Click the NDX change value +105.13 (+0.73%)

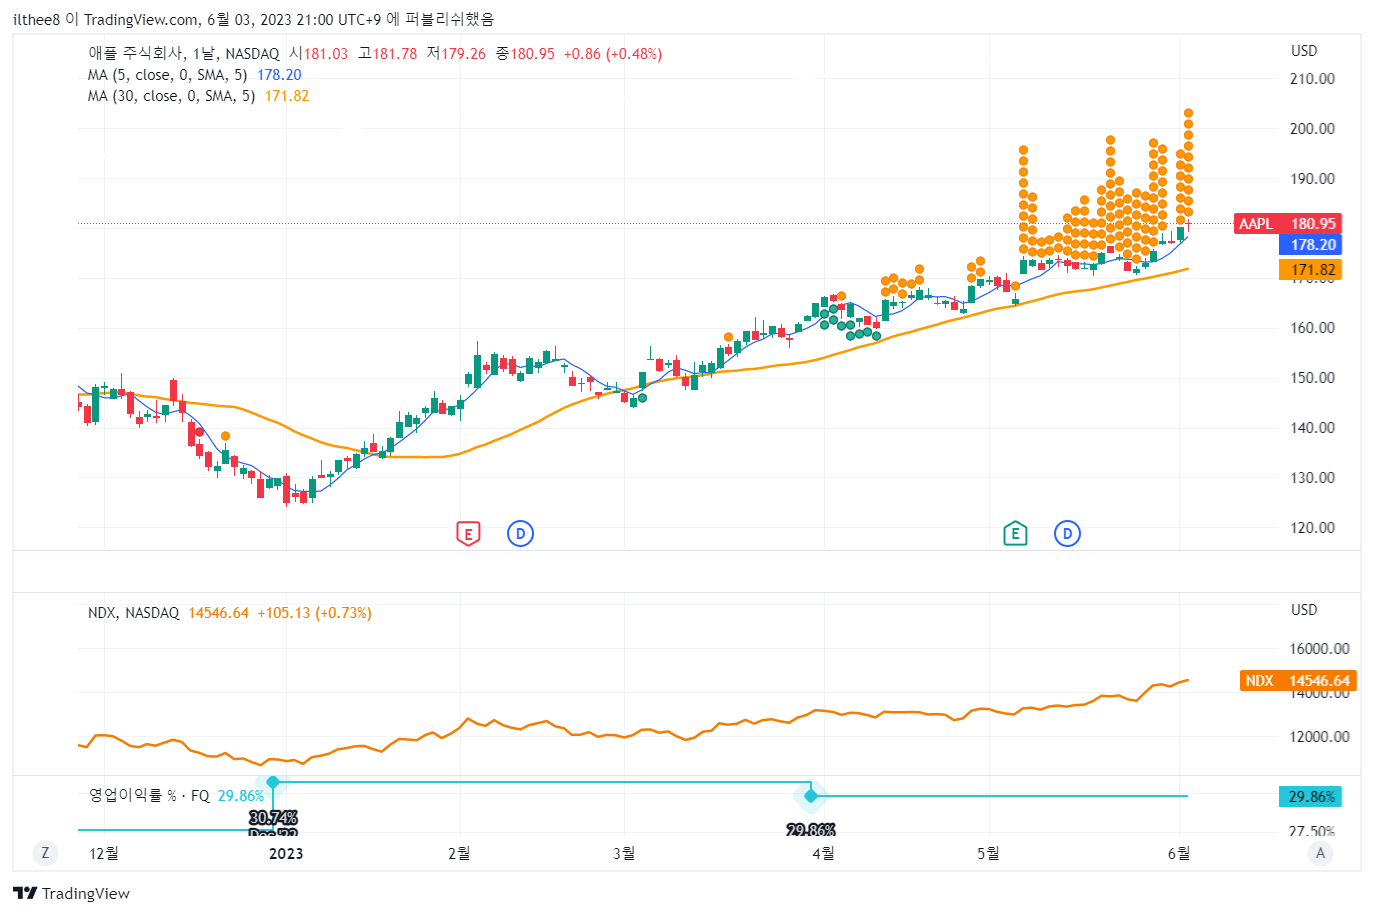point(314,613)
